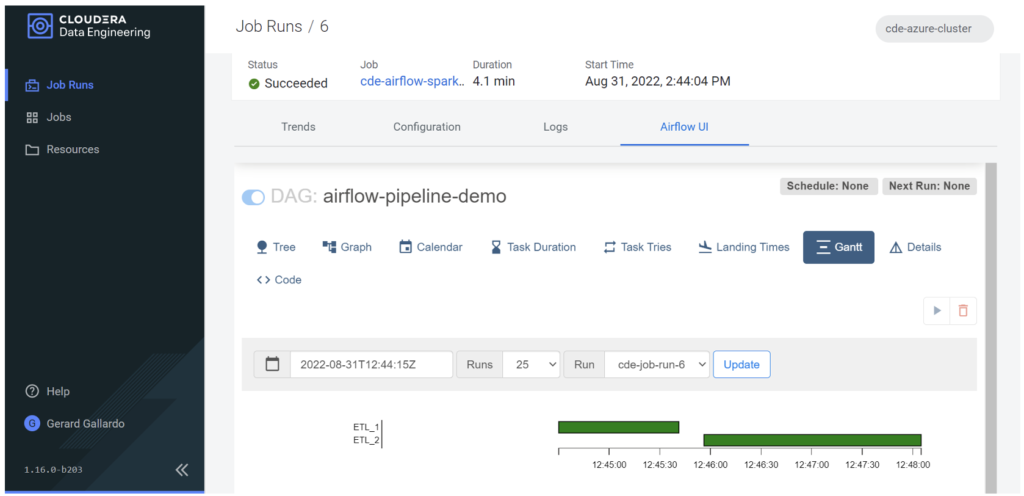
Task: Open the Tree view
Action: tap(276, 247)
